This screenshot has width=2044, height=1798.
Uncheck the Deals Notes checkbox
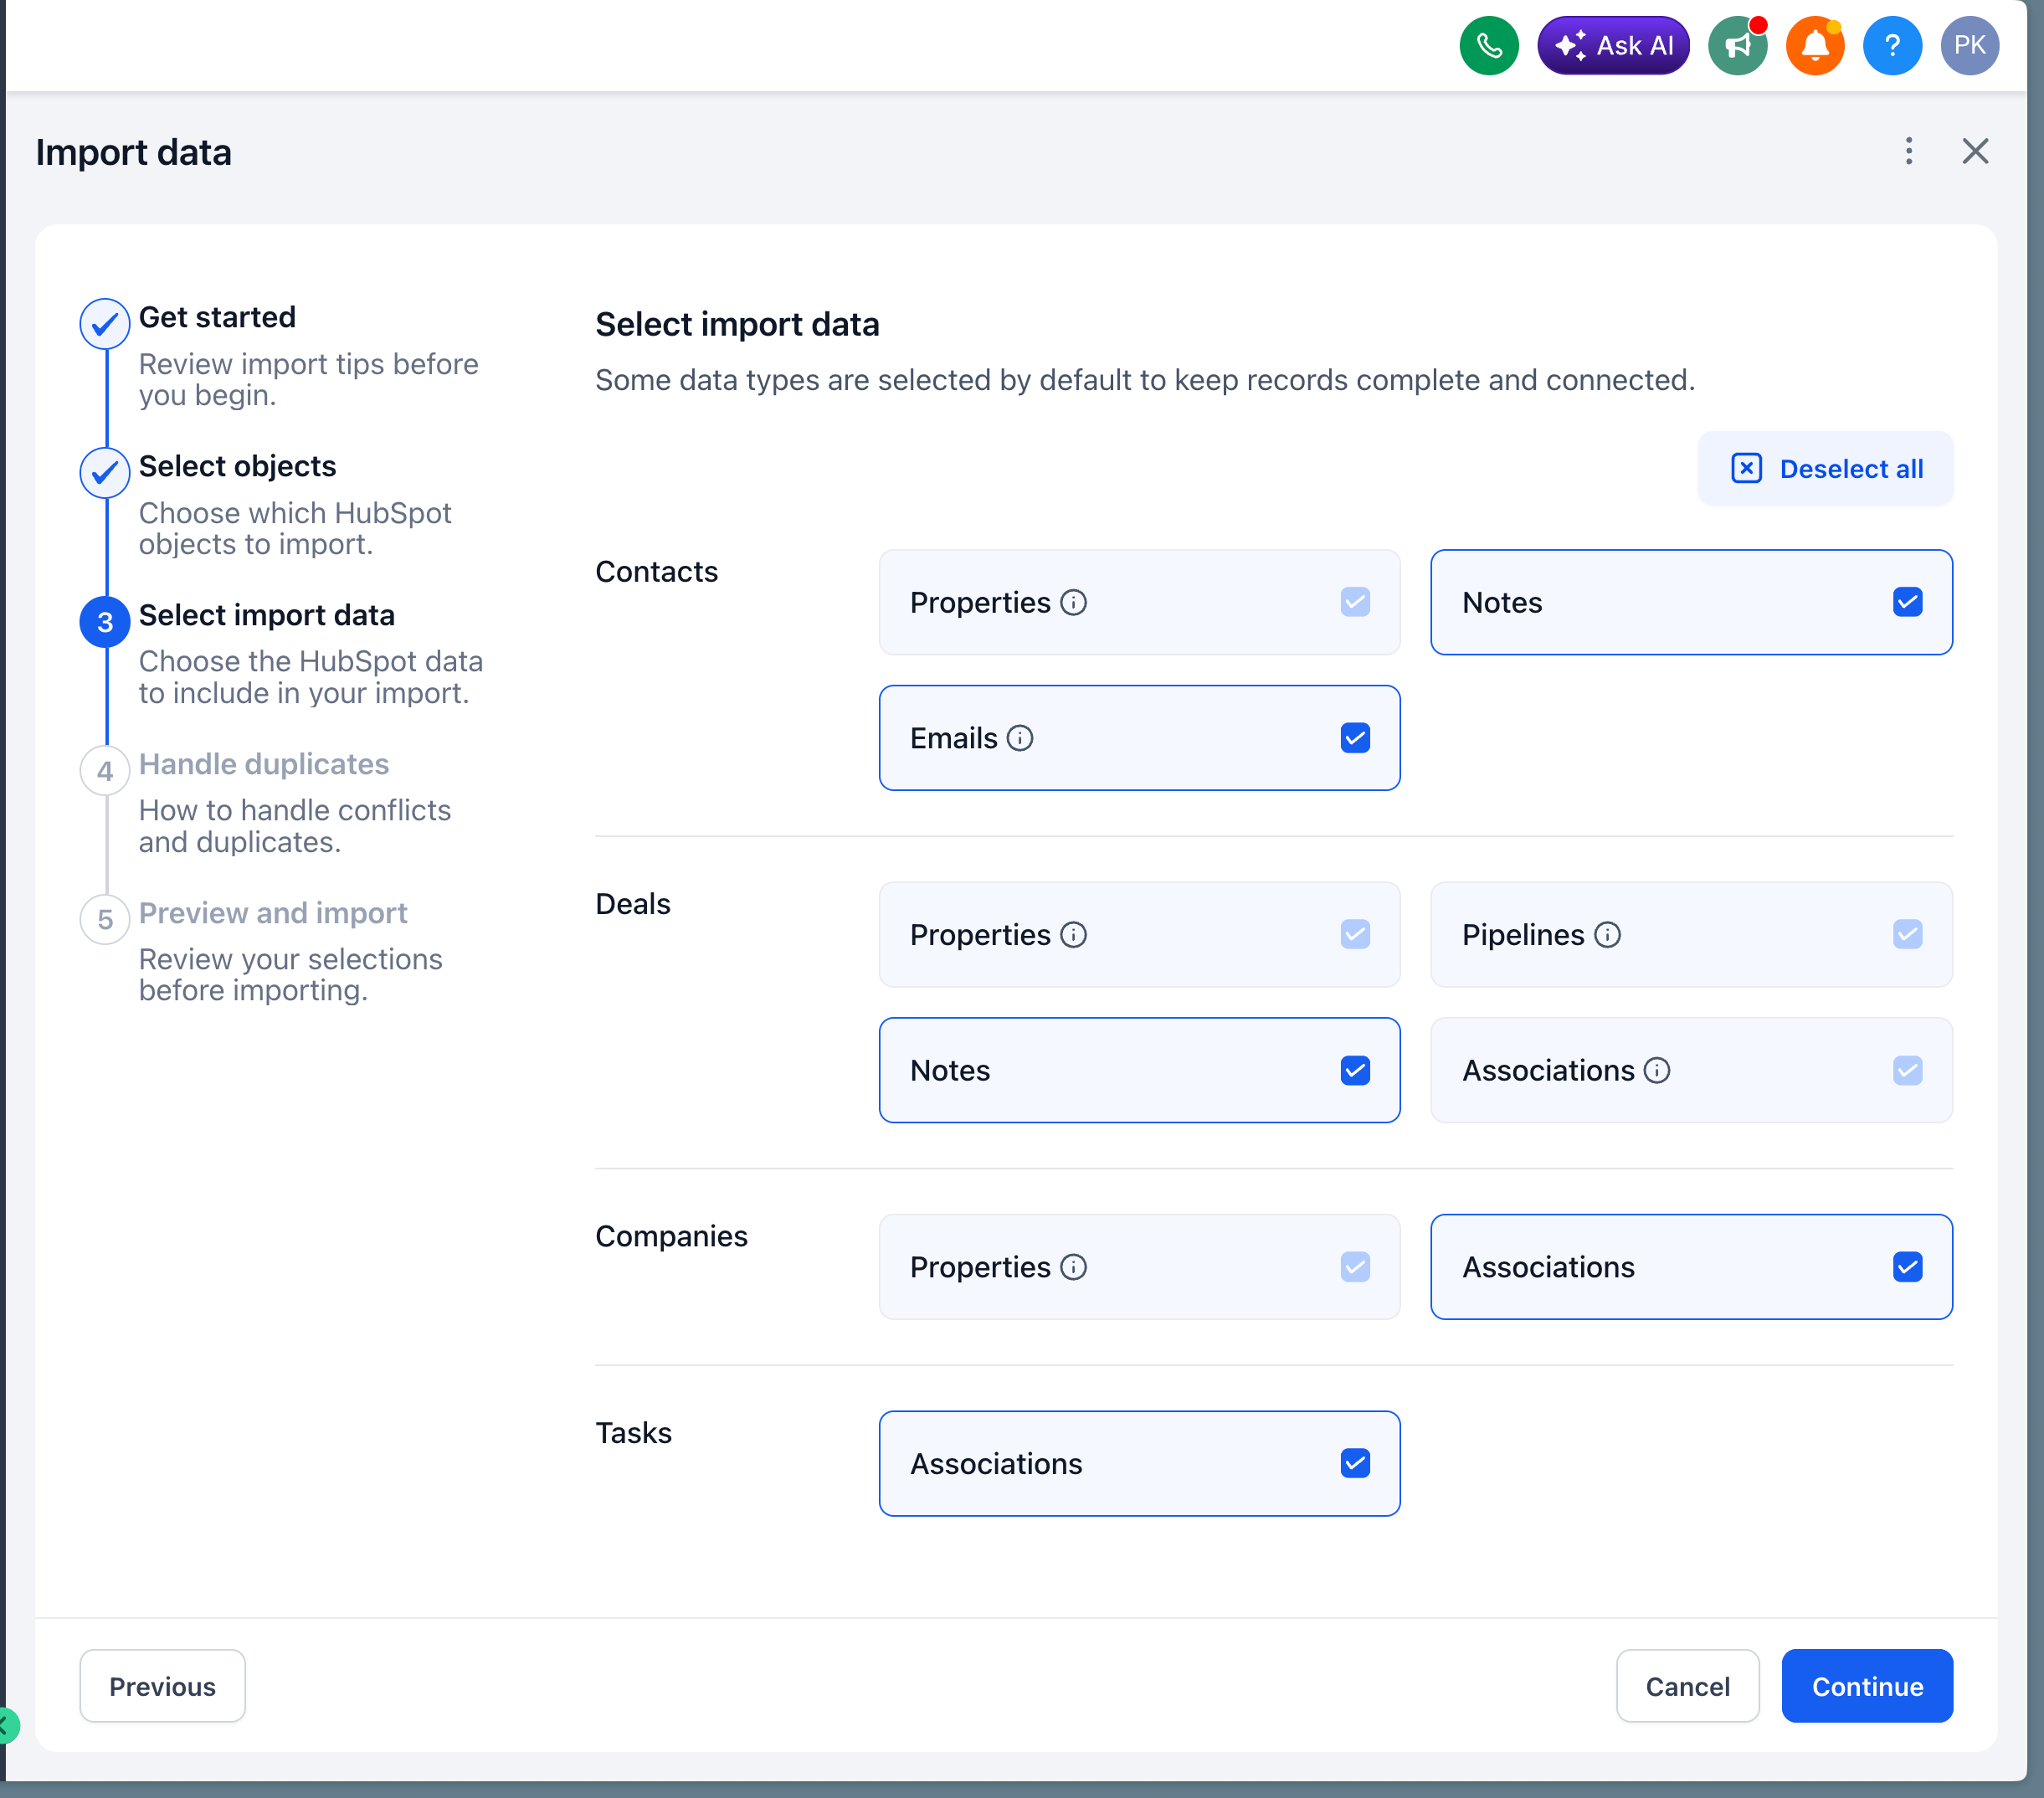click(1355, 1070)
